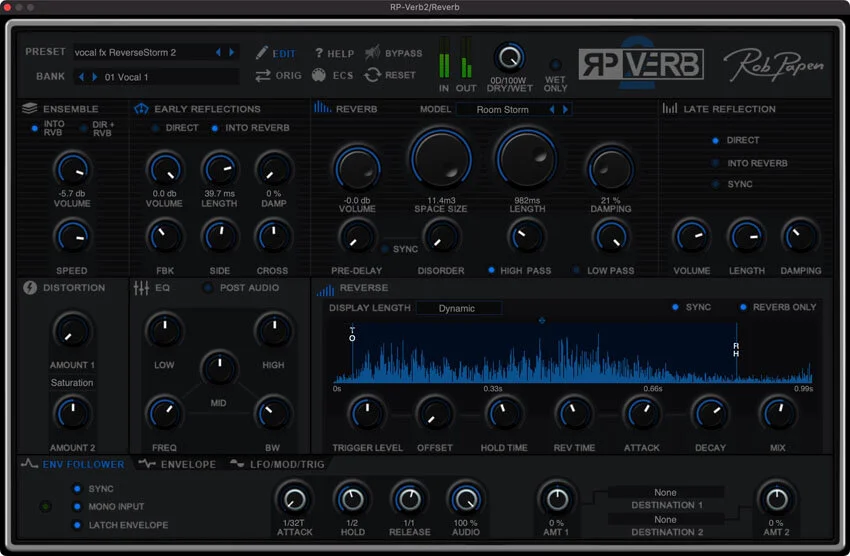Click the OUT level meter

tap(466, 59)
